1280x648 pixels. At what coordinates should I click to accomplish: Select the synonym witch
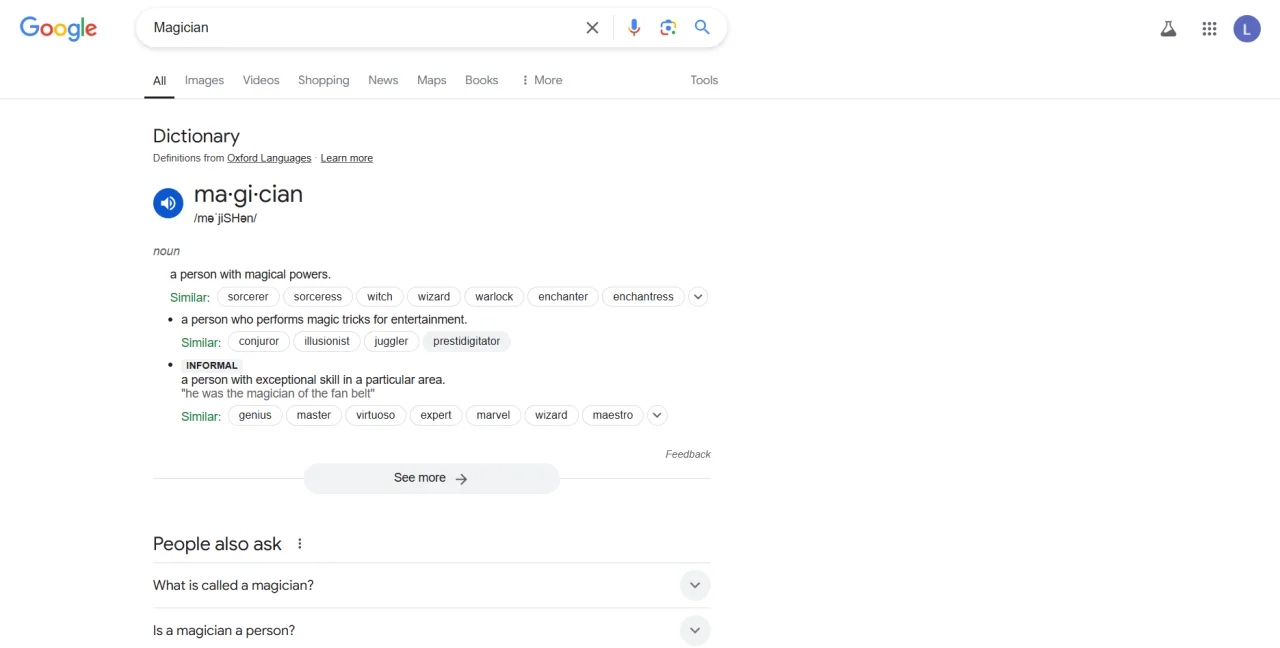380,297
